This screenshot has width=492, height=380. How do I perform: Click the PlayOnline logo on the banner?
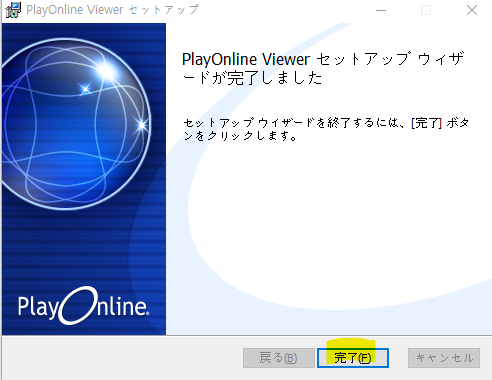tap(83, 306)
